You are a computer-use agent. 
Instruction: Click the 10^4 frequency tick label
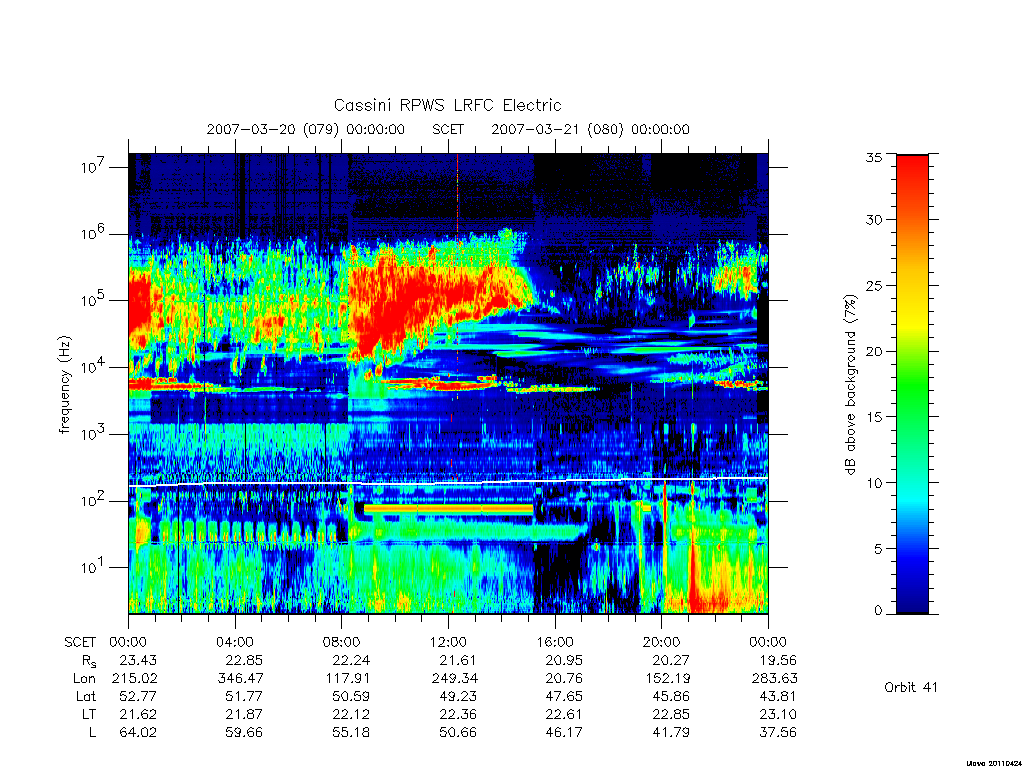(x=93, y=366)
